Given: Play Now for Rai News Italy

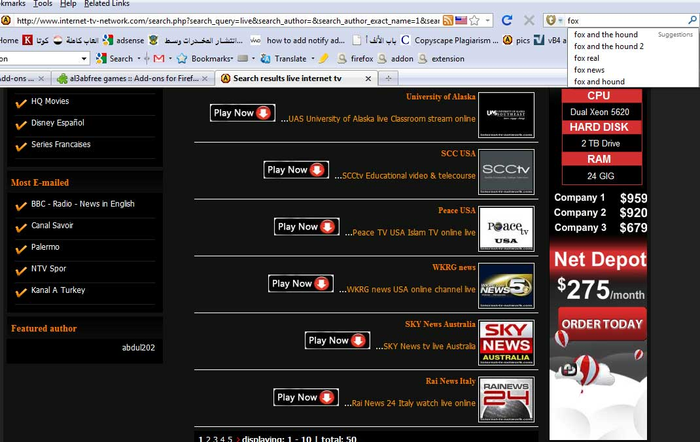Looking at the screenshot, I should coord(306,397).
